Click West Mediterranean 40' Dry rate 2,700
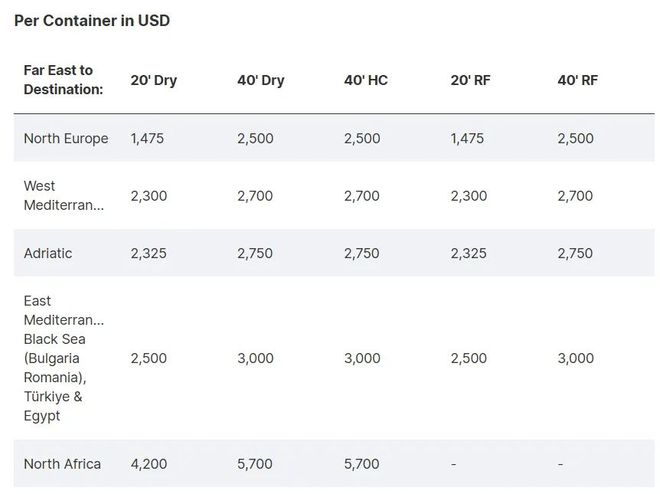Image resolution: width=660 pixels, height=494 pixels. click(255, 196)
